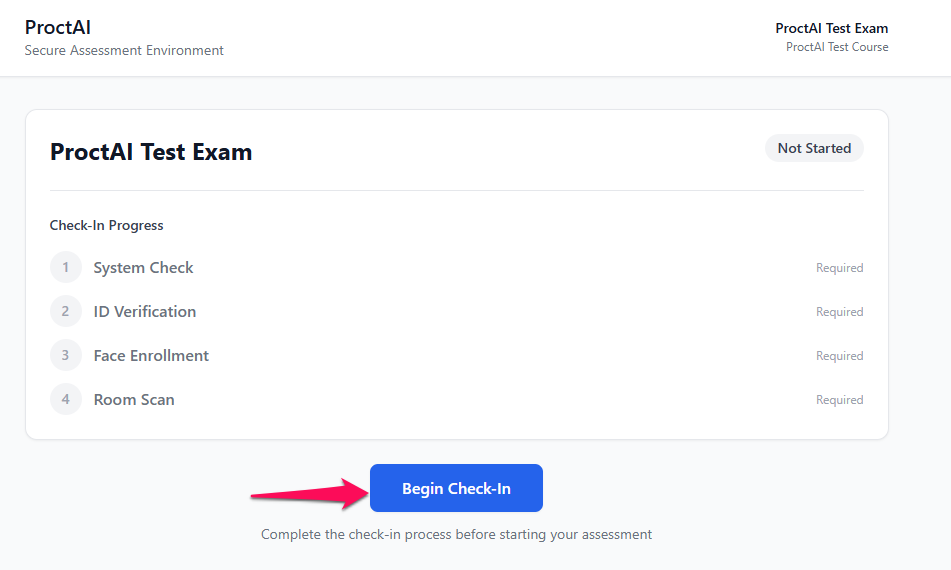
Task: Open the System Check step
Action: tap(143, 268)
